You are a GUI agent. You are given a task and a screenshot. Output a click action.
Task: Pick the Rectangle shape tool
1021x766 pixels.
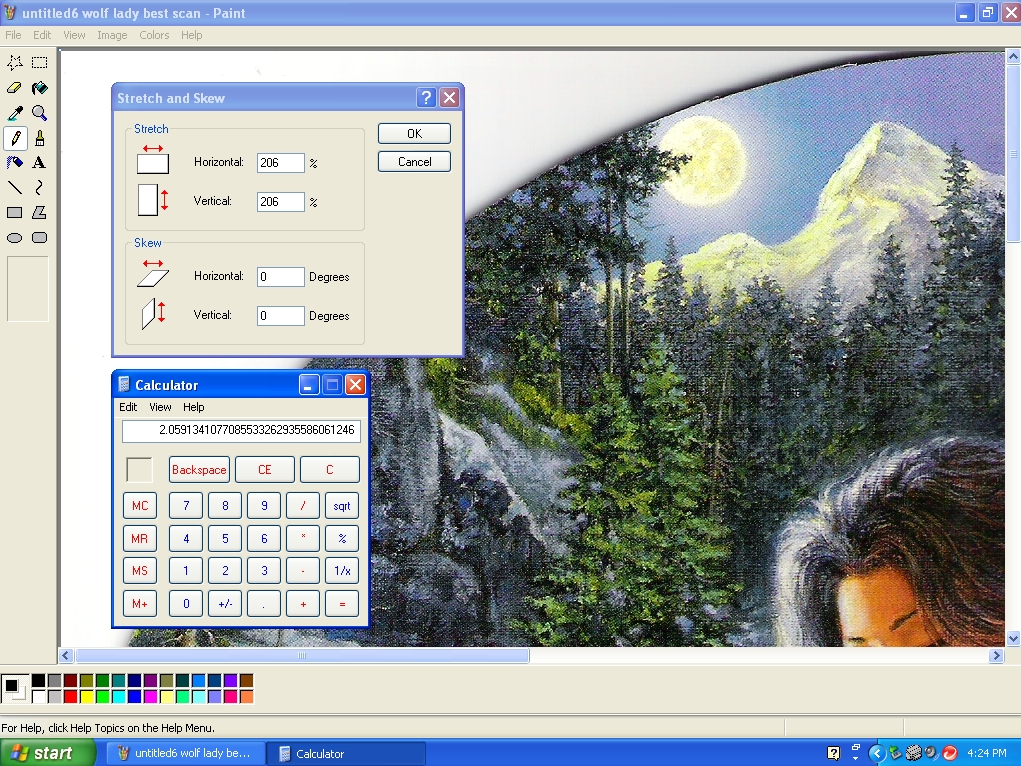coord(15,212)
